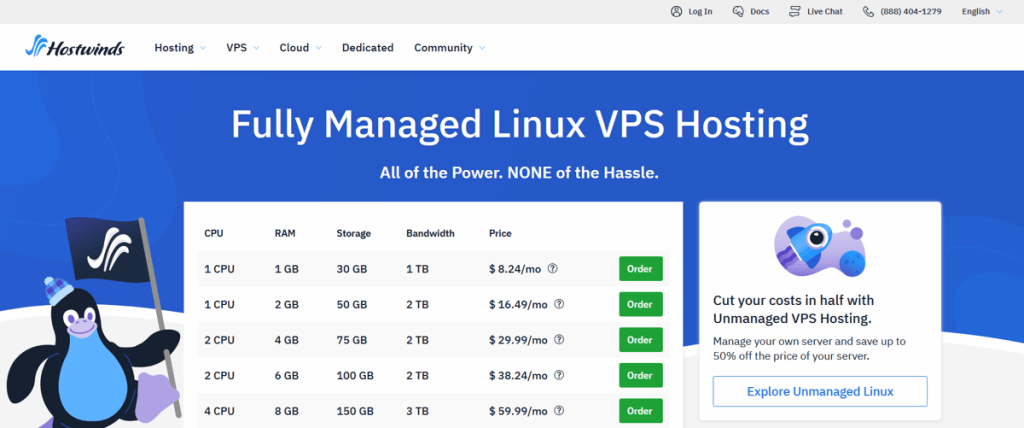This screenshot has height=428, width=1024.
Task: Click the help icon next to $38.24/mo
Action: coord(559,375)
